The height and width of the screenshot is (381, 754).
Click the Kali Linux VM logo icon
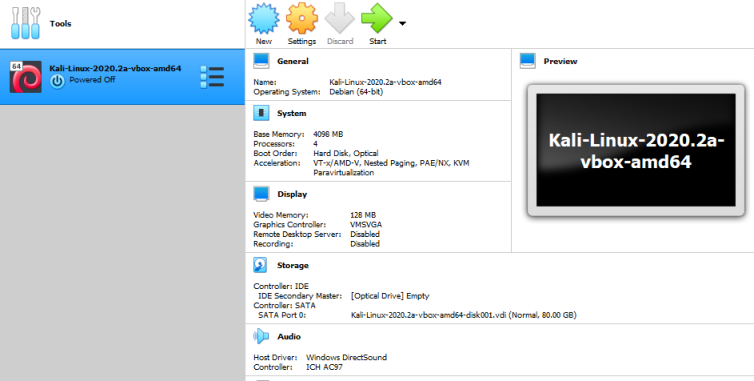coord(25,77)
